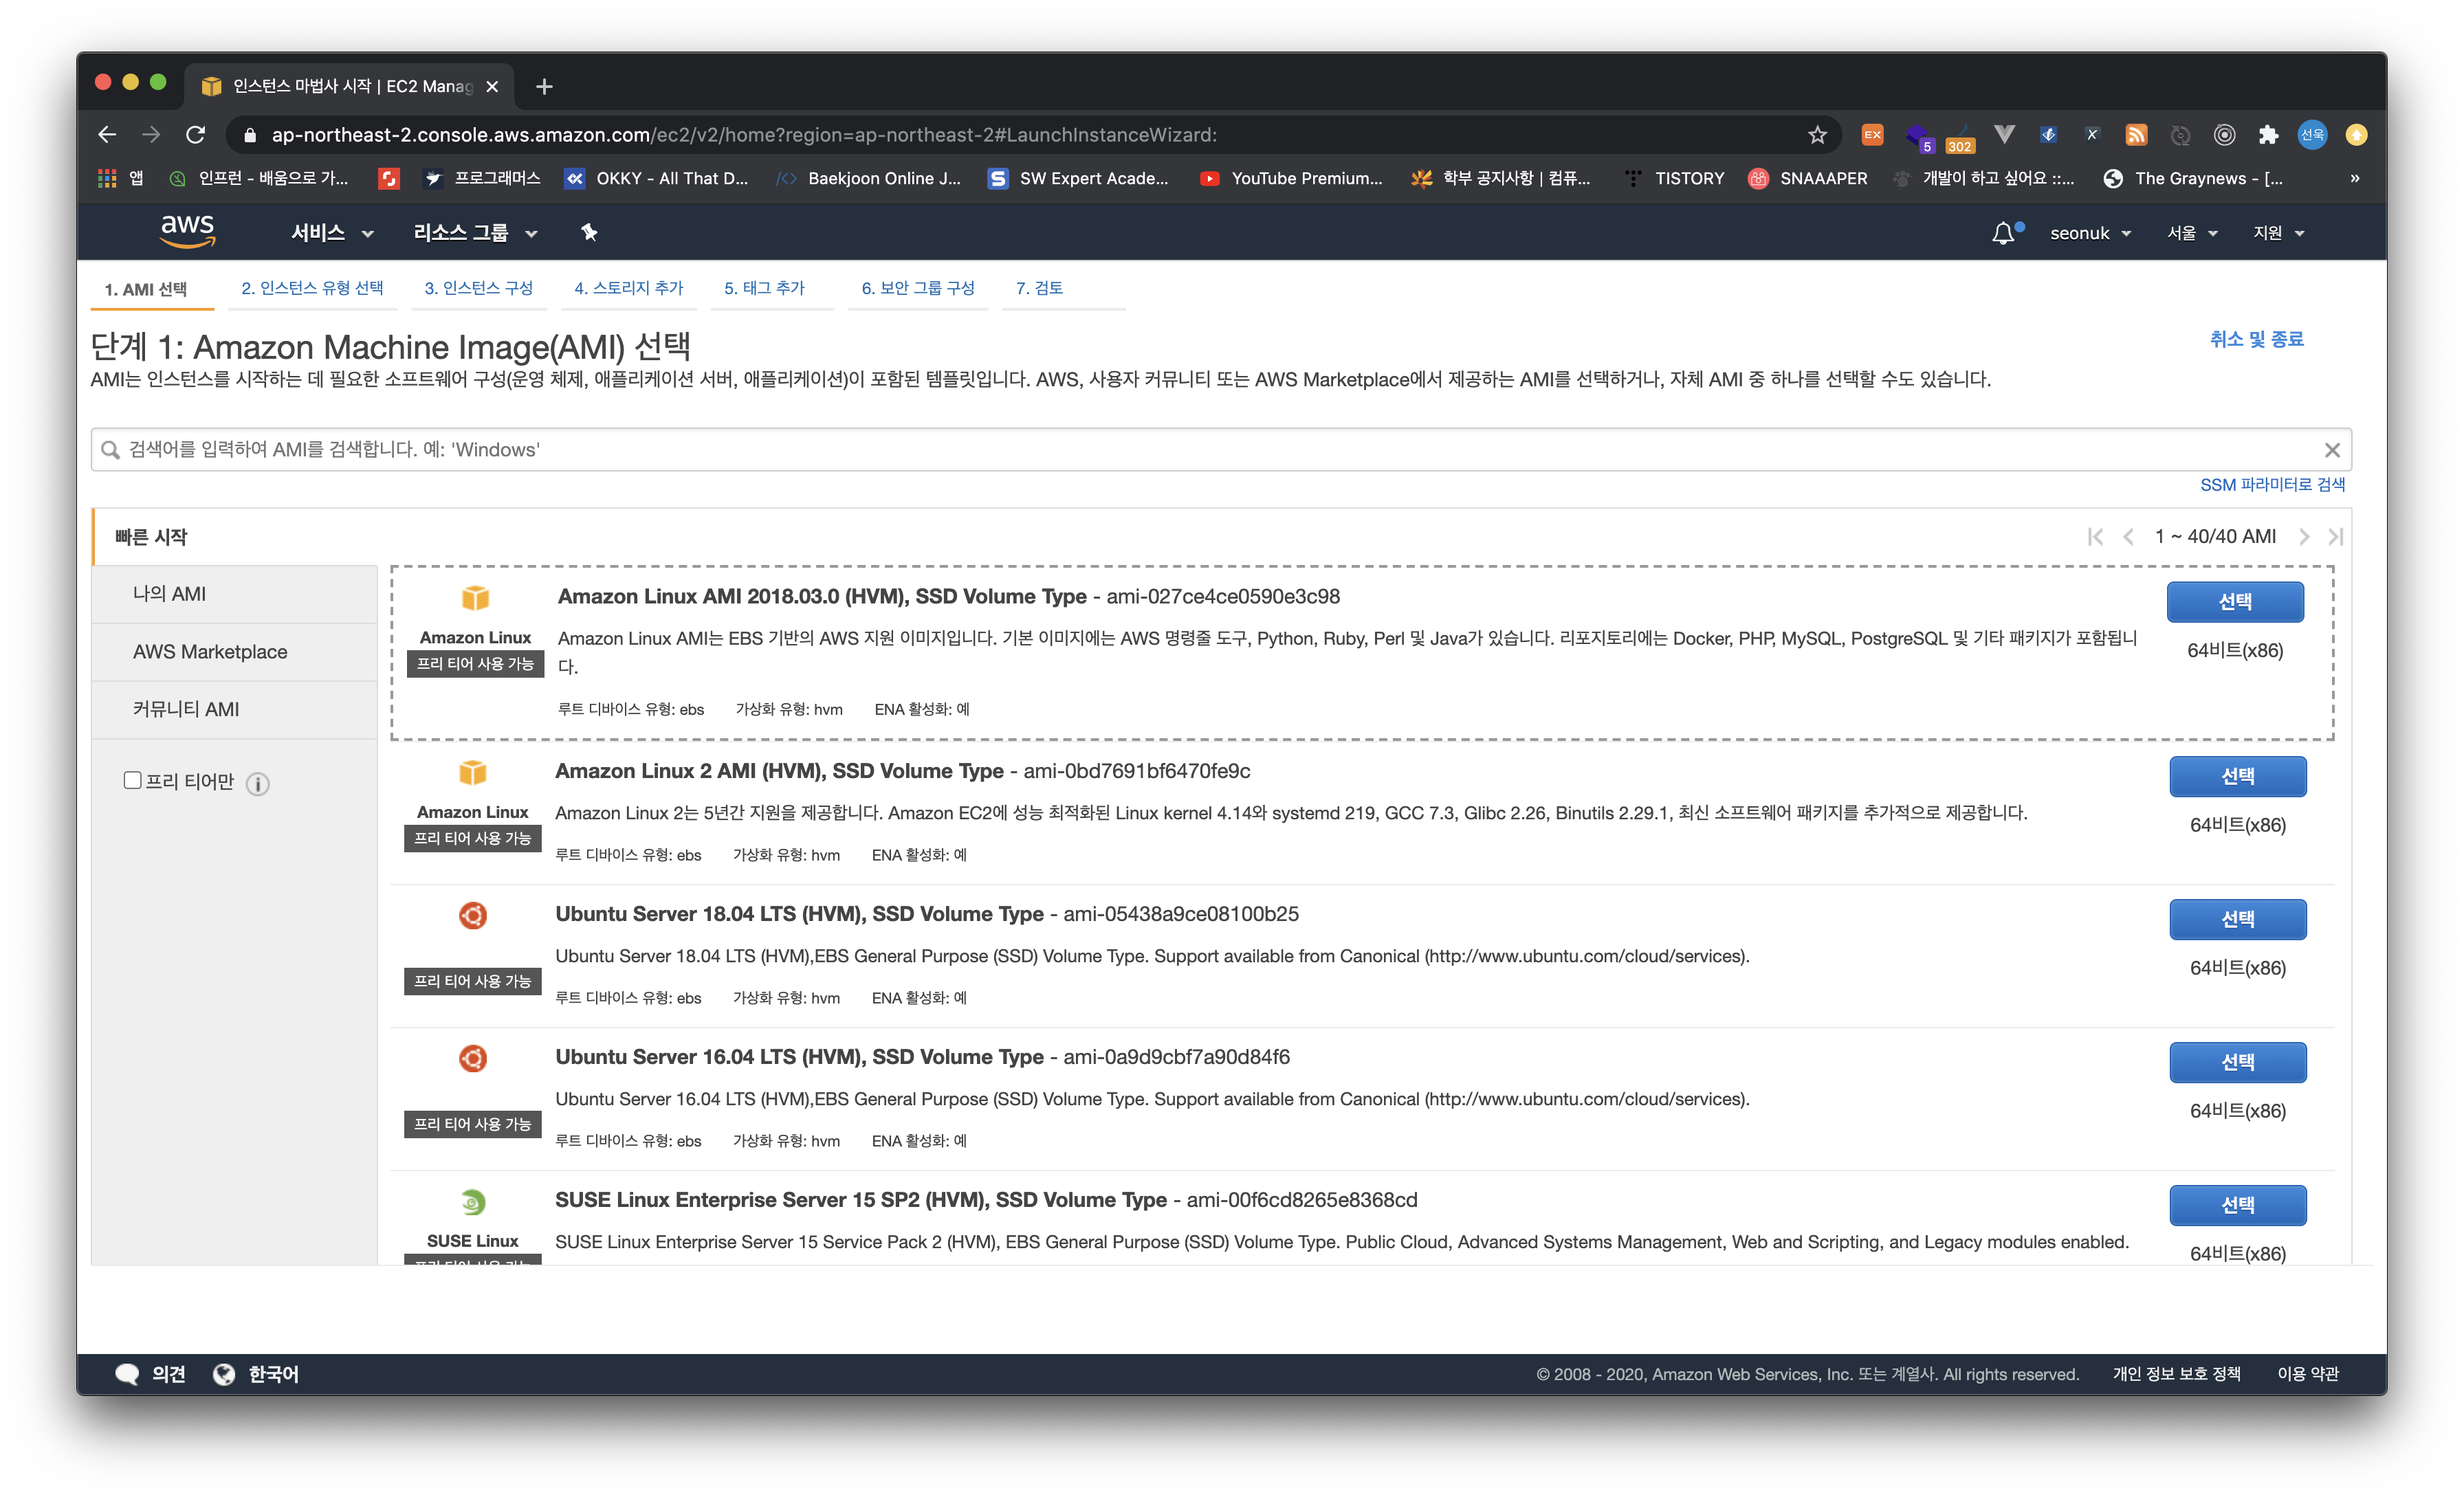This screenshot has height=1497, width=2464.
Task: Click the pin shortcut icon in AWS navbar
Action: 589,232
